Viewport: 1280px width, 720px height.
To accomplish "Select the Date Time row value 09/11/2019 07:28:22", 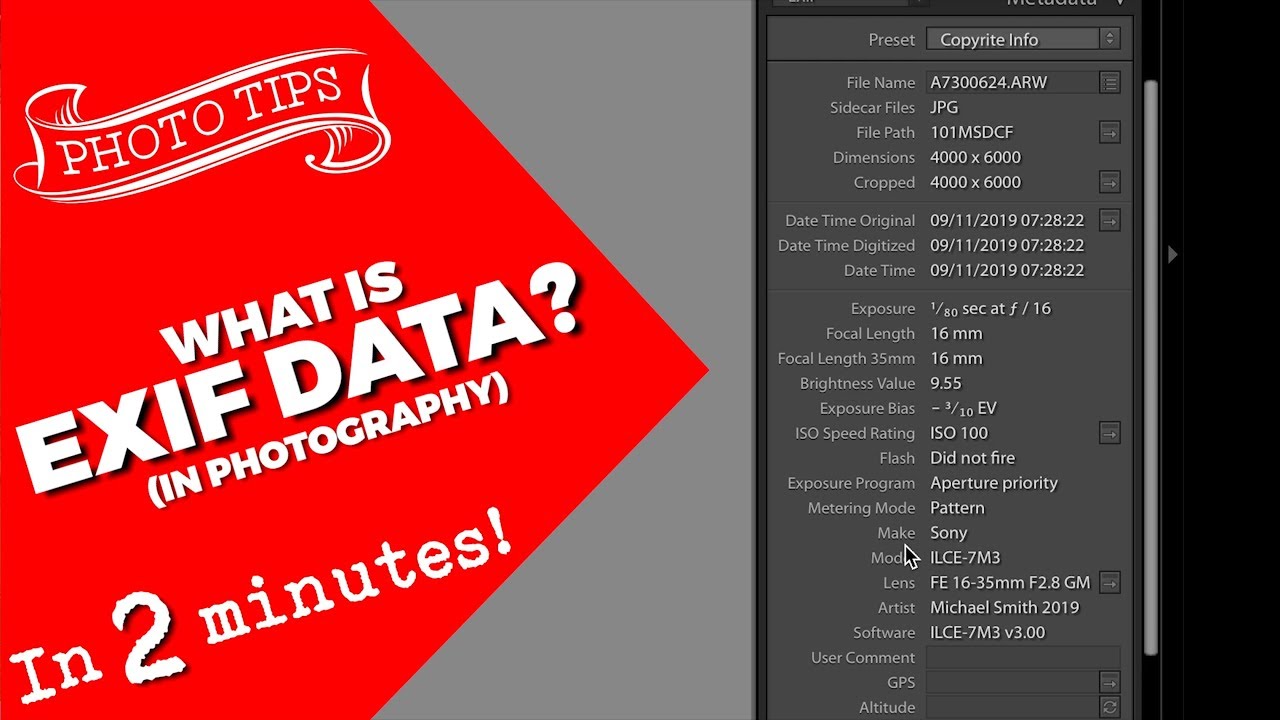I will tap(1007, 270).
